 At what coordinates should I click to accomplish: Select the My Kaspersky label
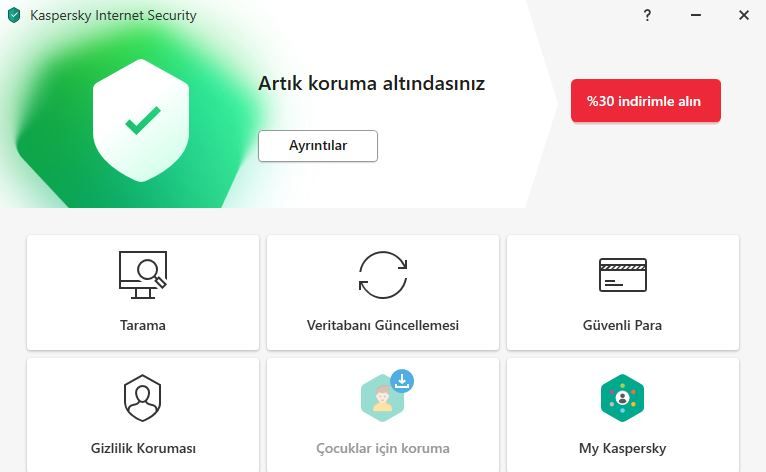click(622, 449)
